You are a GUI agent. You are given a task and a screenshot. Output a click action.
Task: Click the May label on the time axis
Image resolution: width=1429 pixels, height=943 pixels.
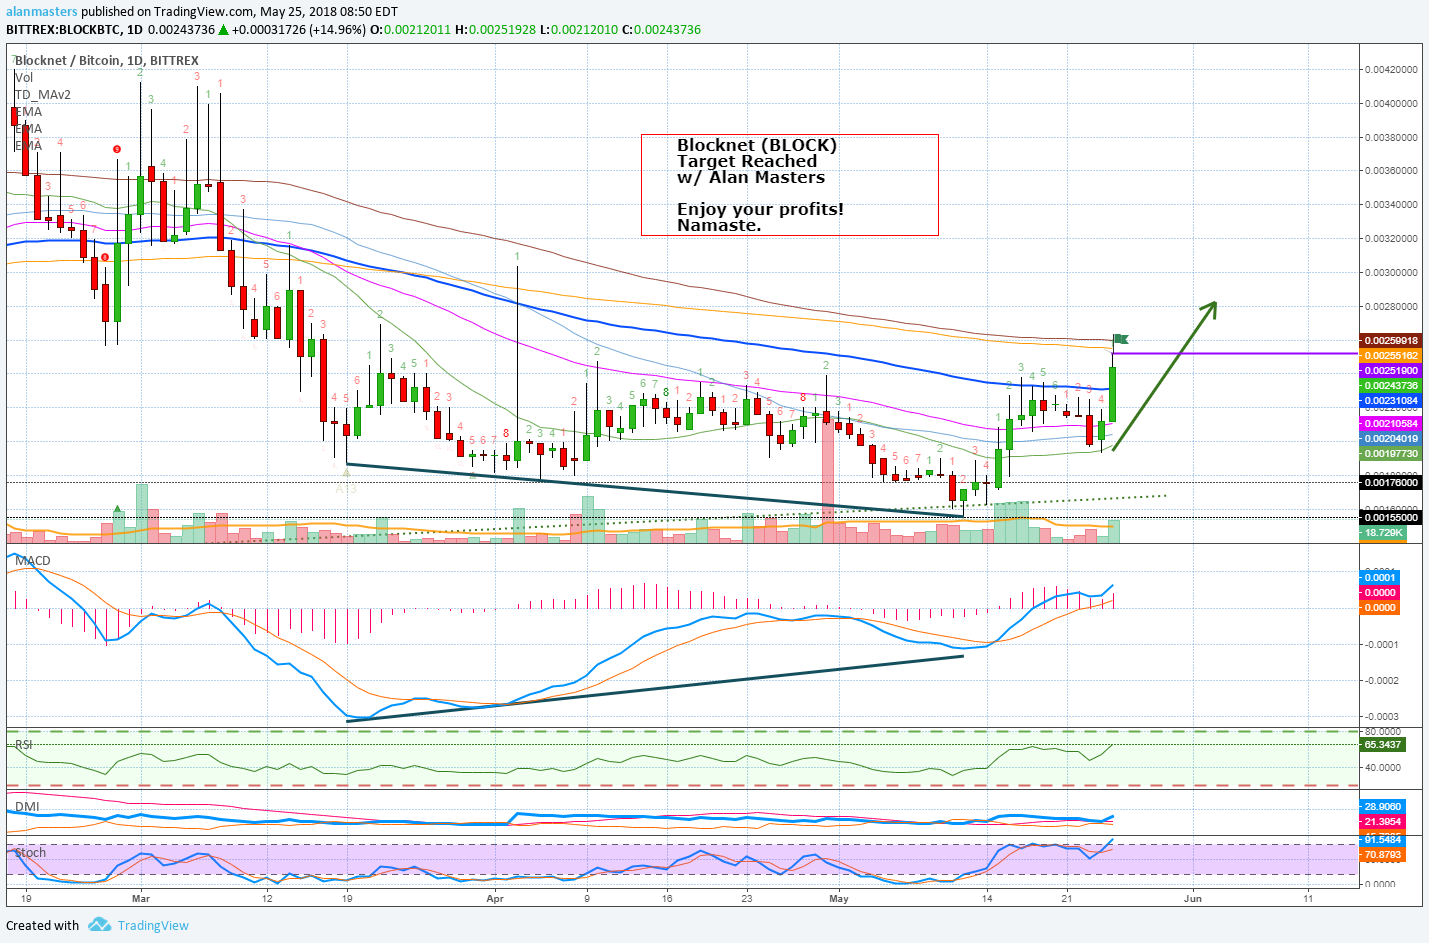(838, 898)
